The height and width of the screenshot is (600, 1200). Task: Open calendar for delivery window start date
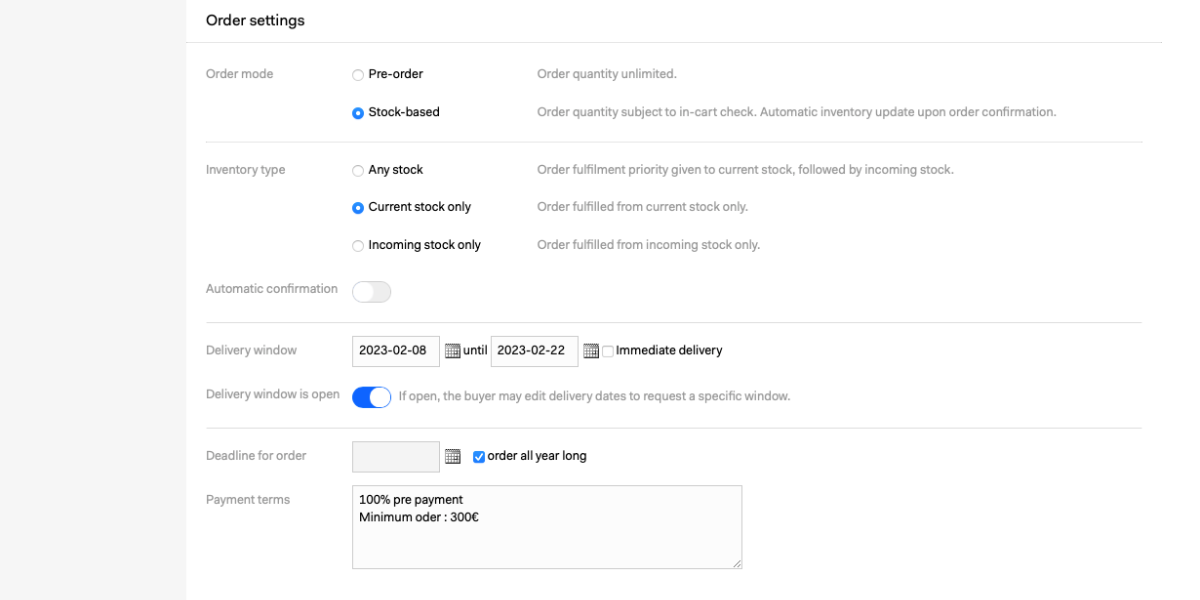(452, 351)
